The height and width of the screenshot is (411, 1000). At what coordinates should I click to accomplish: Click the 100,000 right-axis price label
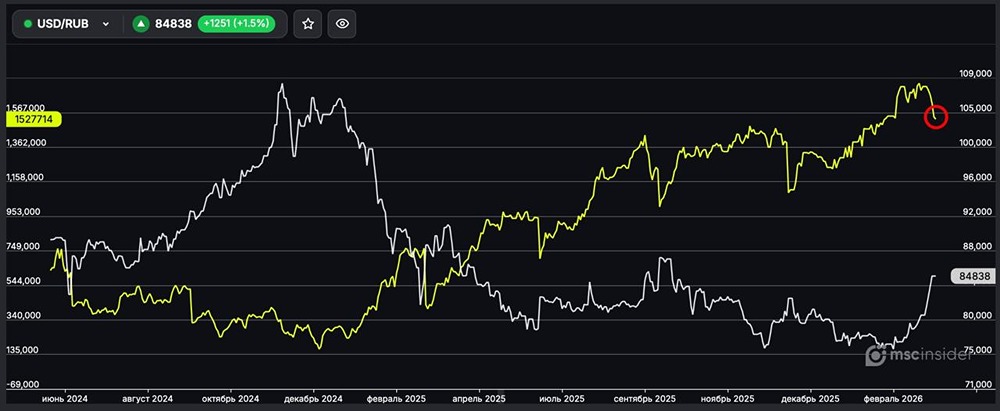976,144
